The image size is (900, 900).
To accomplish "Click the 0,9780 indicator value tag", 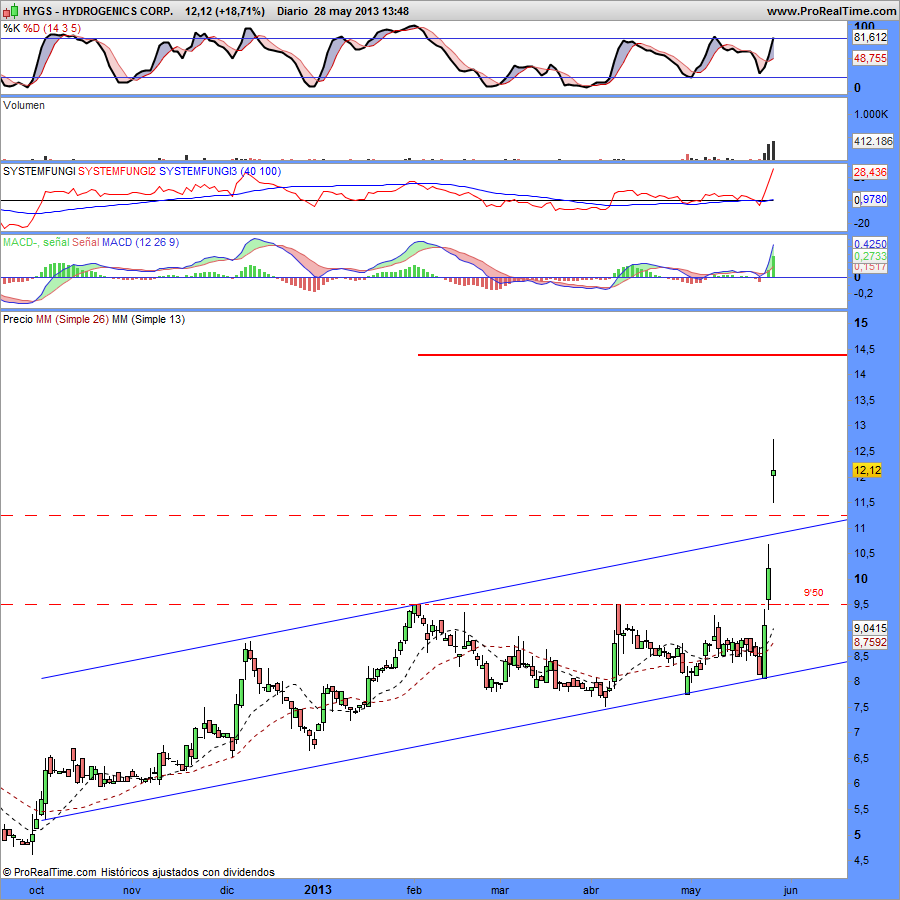I will pyautogui.click(x=870, y=199).
